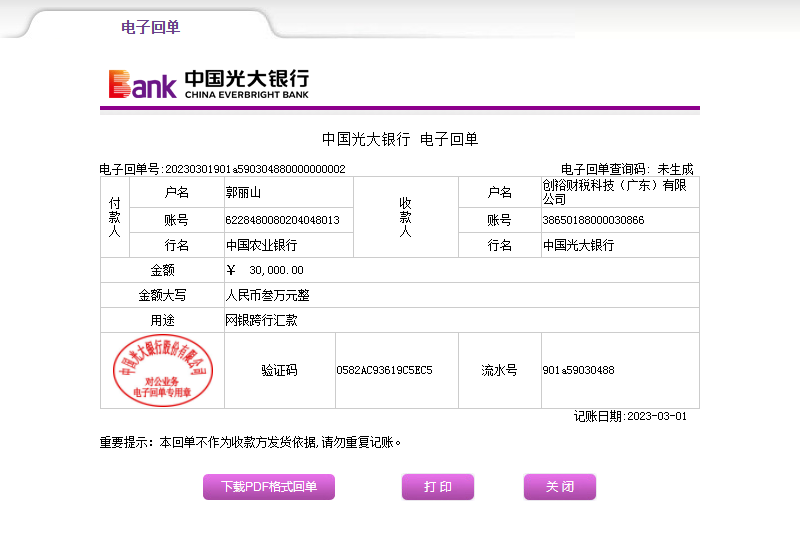
Task: Select the 电子回单 tab
Action: point(150,27)
